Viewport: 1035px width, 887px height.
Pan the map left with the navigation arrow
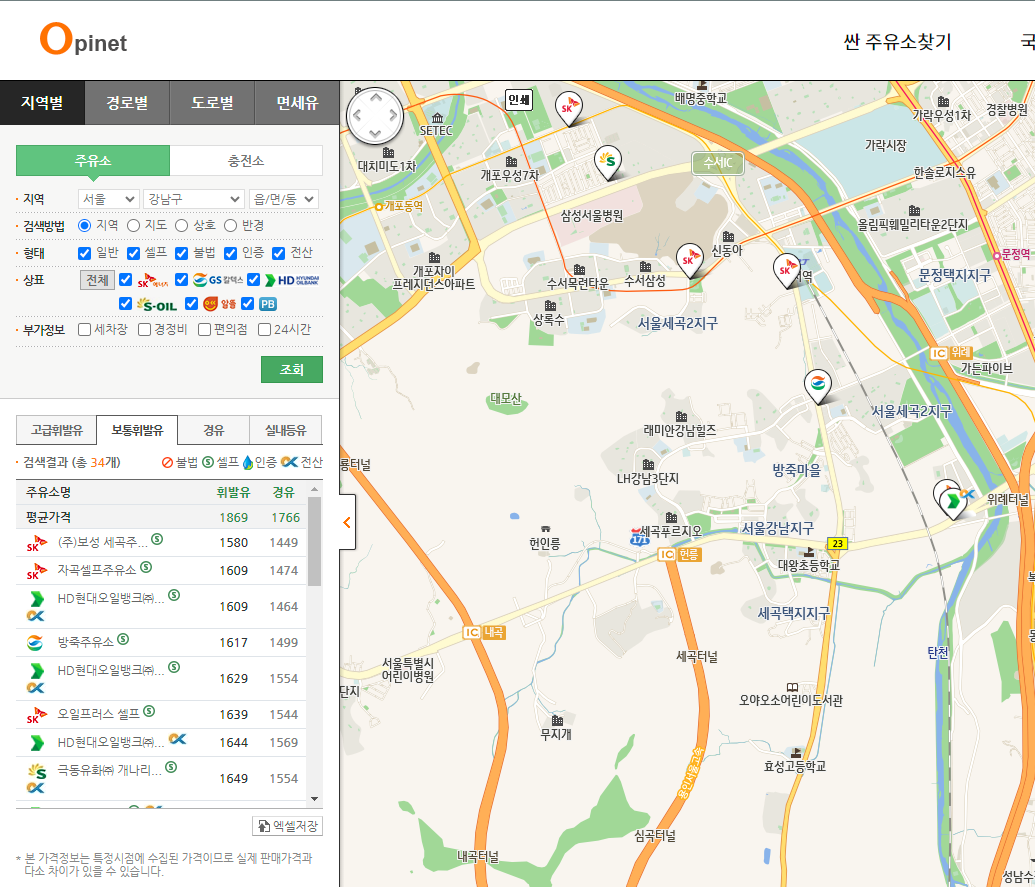point(357,115)
